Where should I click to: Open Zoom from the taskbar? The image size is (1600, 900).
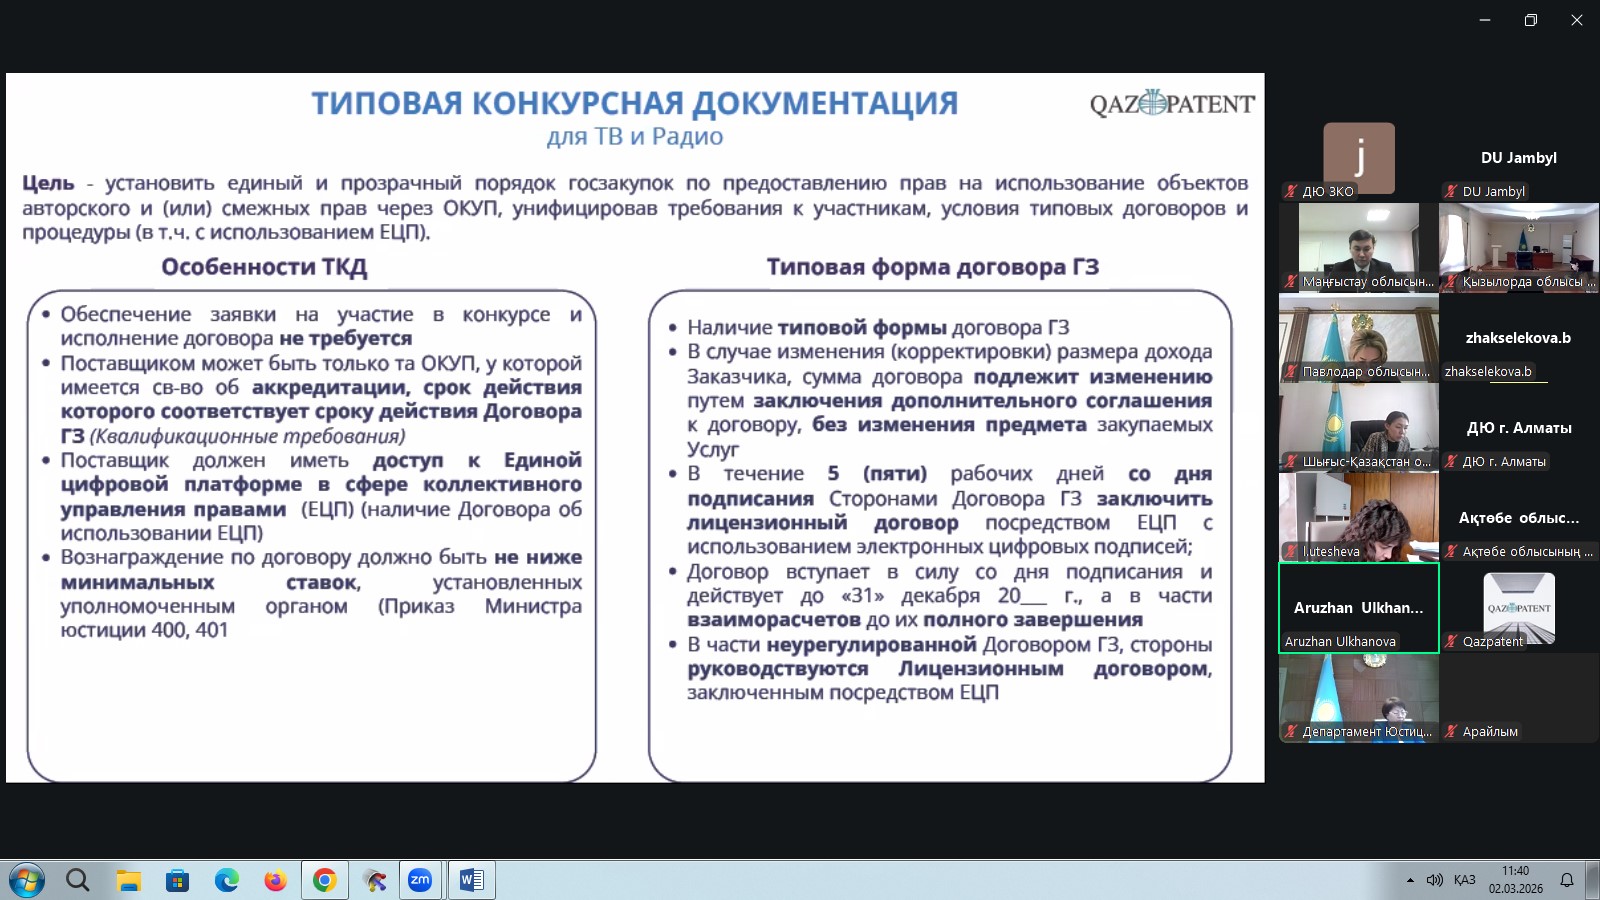pyautogui.click(x=421, y=881)
